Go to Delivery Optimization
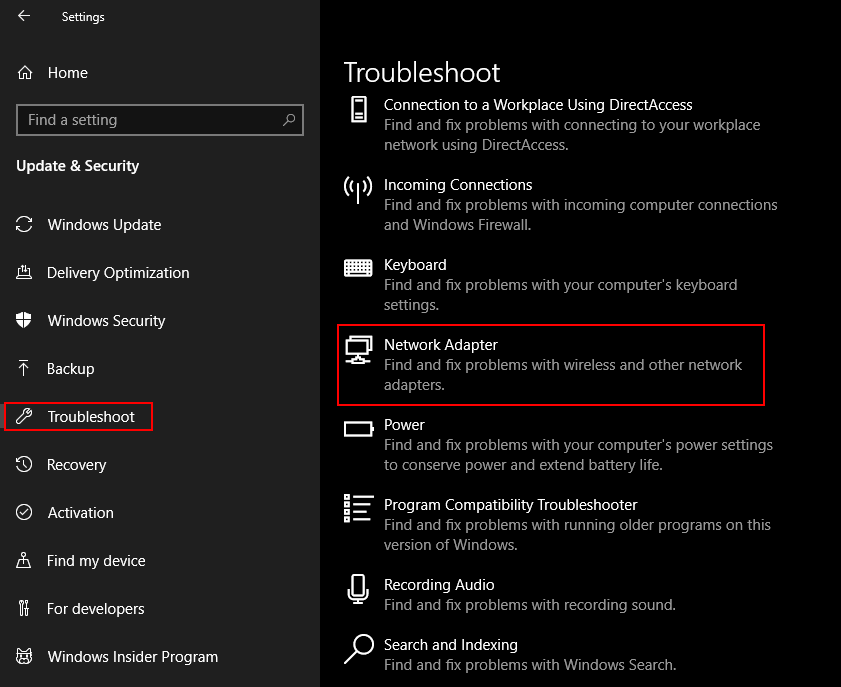Viewport: 841px width, 687px height. coord(118,272)
